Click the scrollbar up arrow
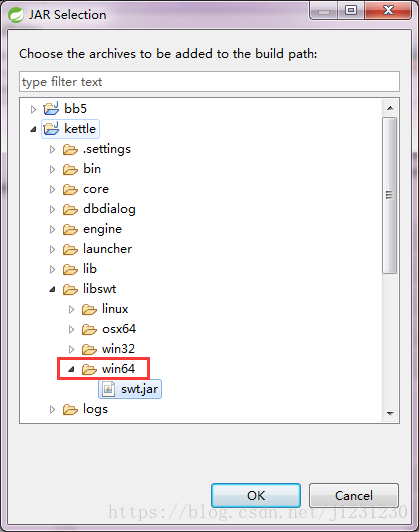The width and height of the screenshot is (419, 532). (390, 108)
